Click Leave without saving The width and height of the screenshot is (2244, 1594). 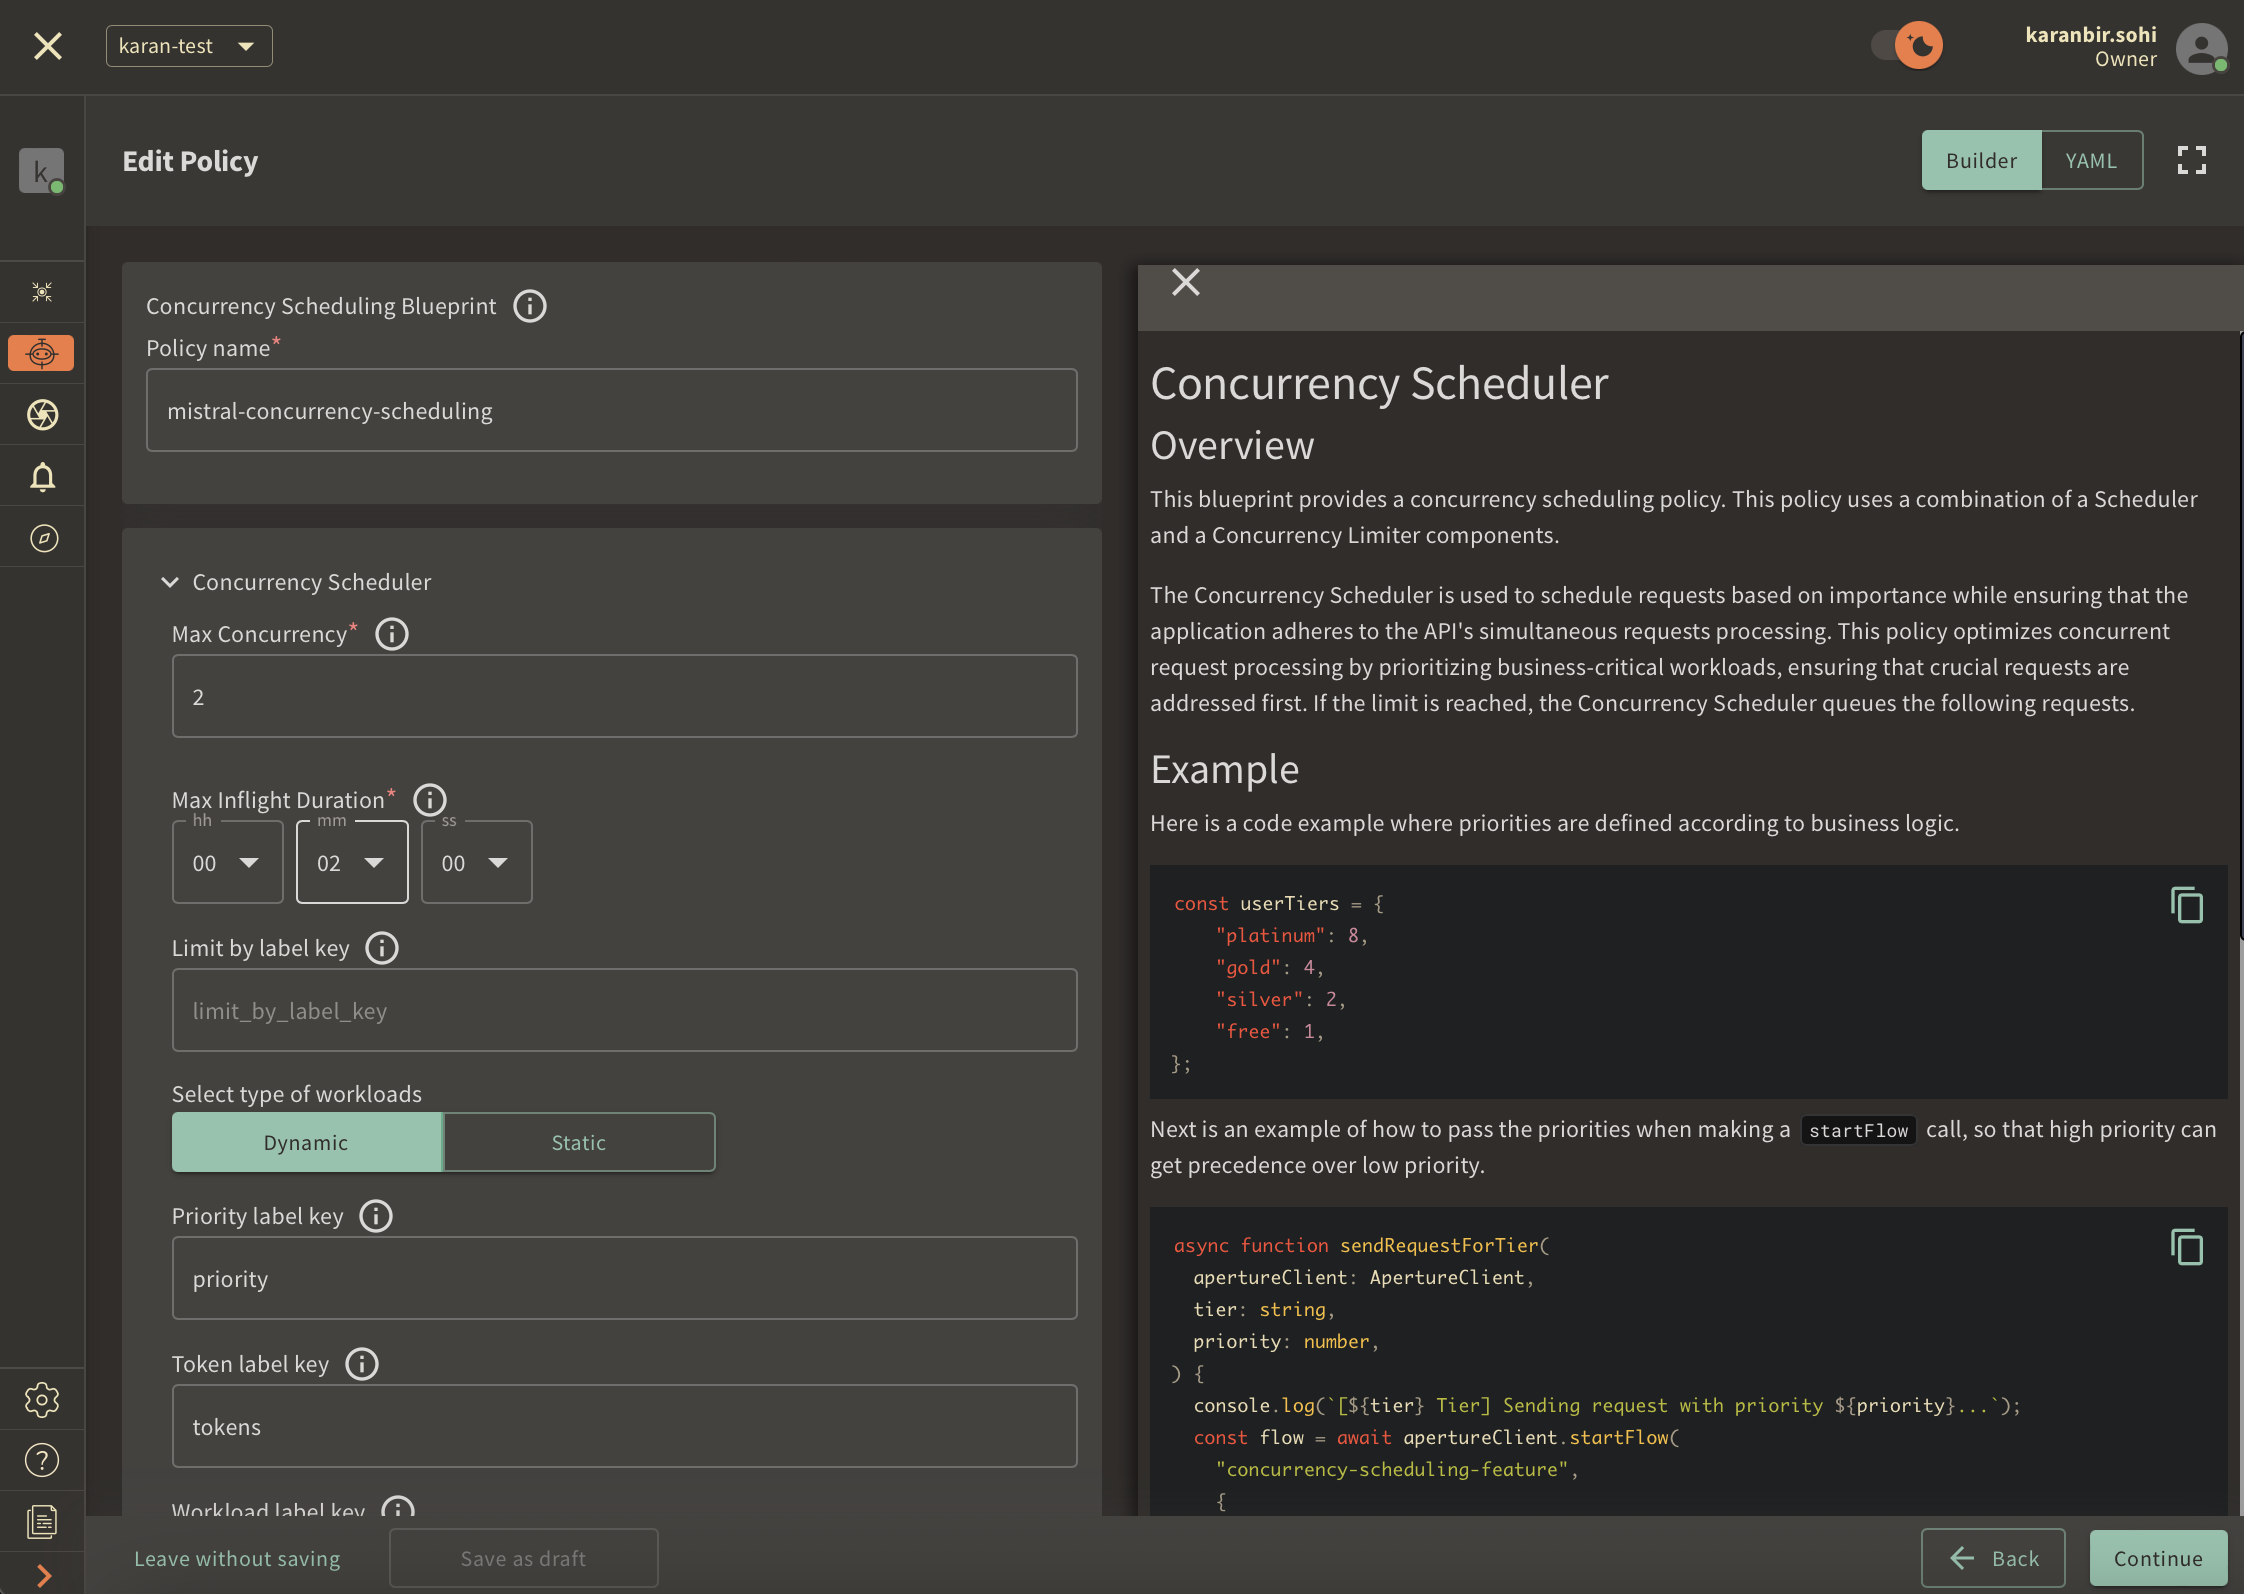click(x=238, y=1558)
